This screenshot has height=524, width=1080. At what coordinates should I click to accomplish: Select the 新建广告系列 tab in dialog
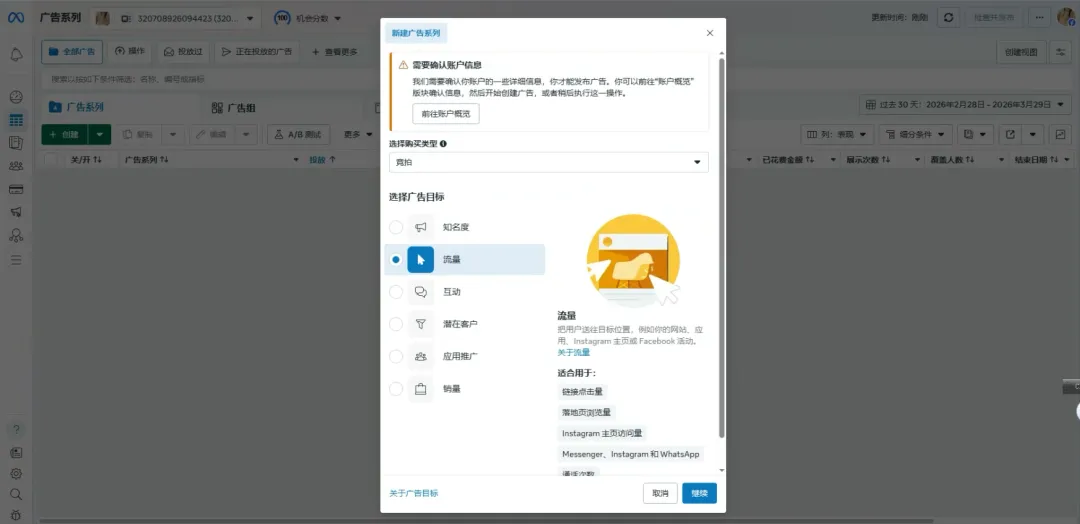[x=416, y=33]
